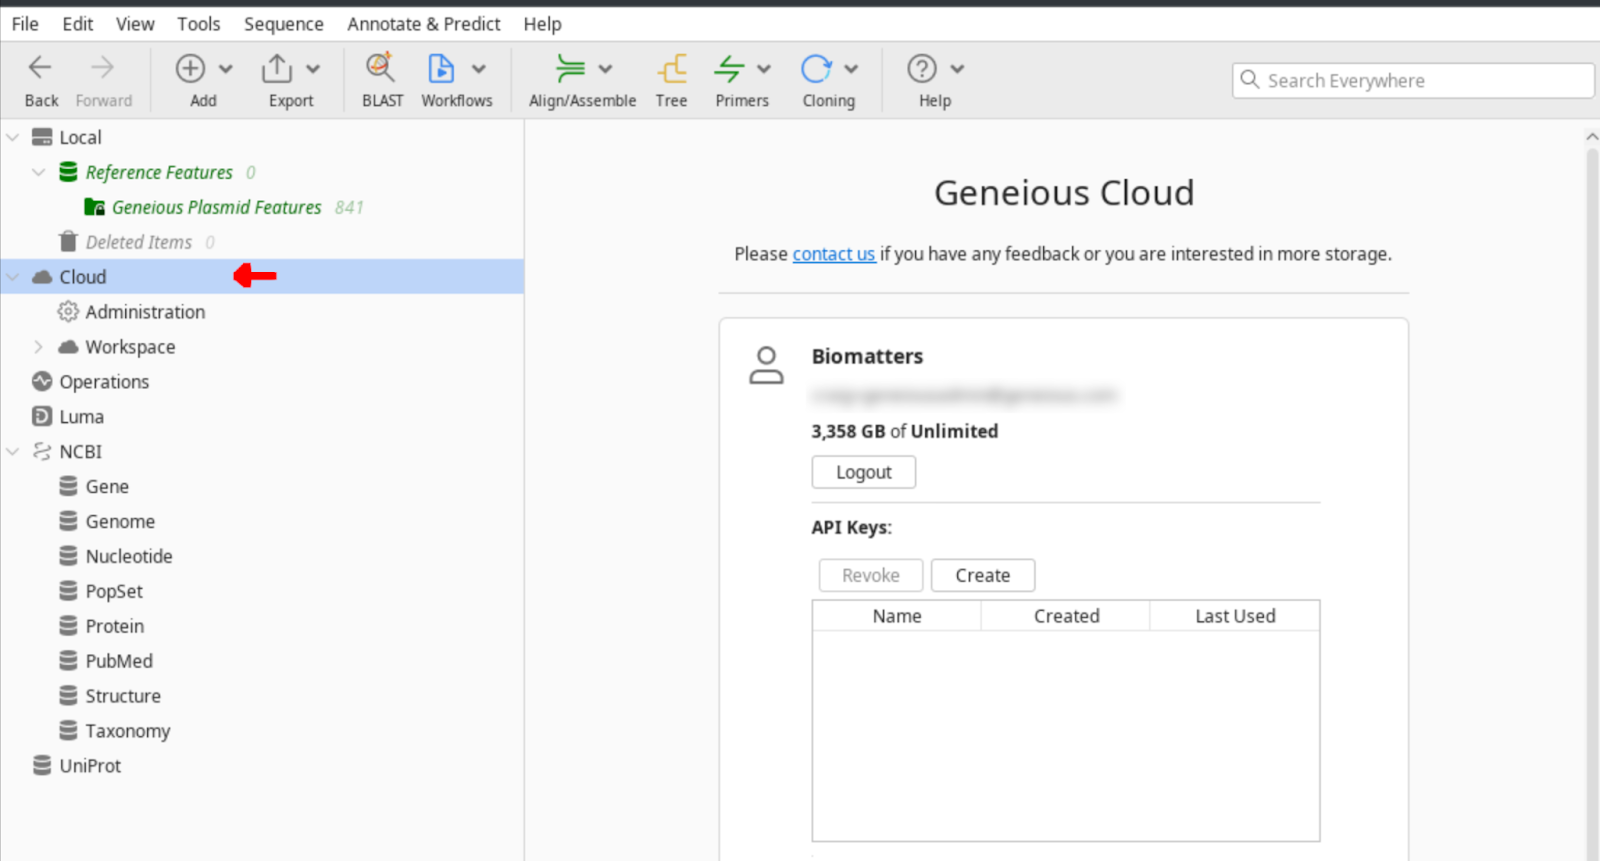
Task: Collapse the NCBI tree node
Action: pos(13,451)
